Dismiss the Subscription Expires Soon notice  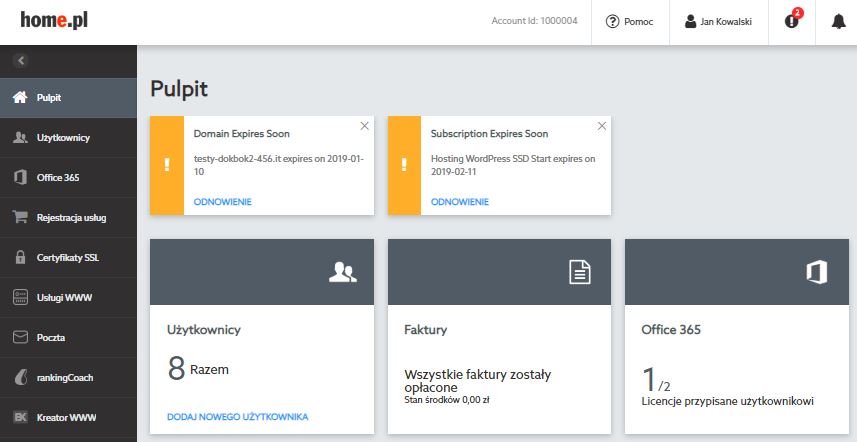(x=602, y=126)
